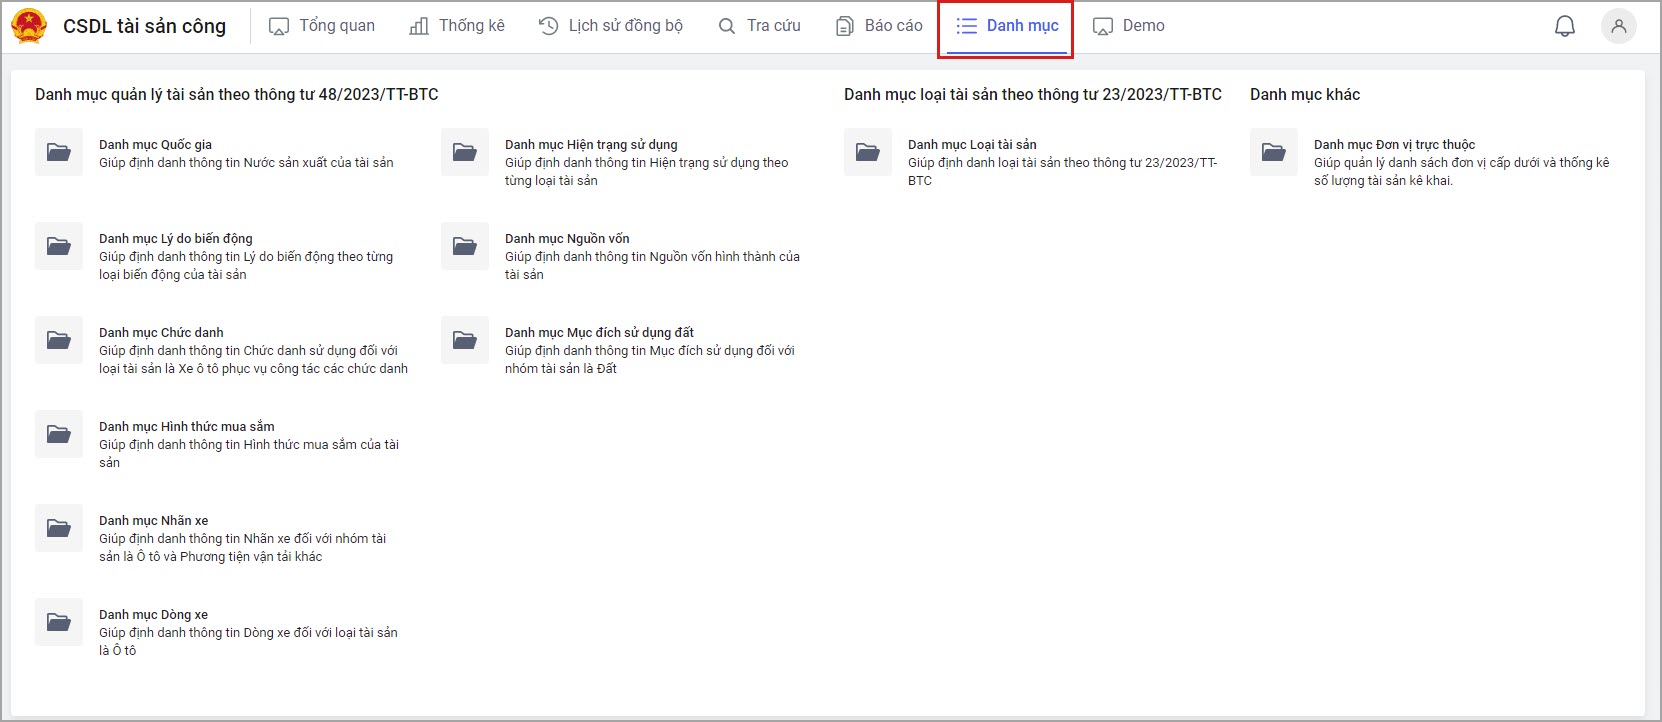
Task: Open folder icon of Danh mục Loại tài sản
Action: (868, 152)
